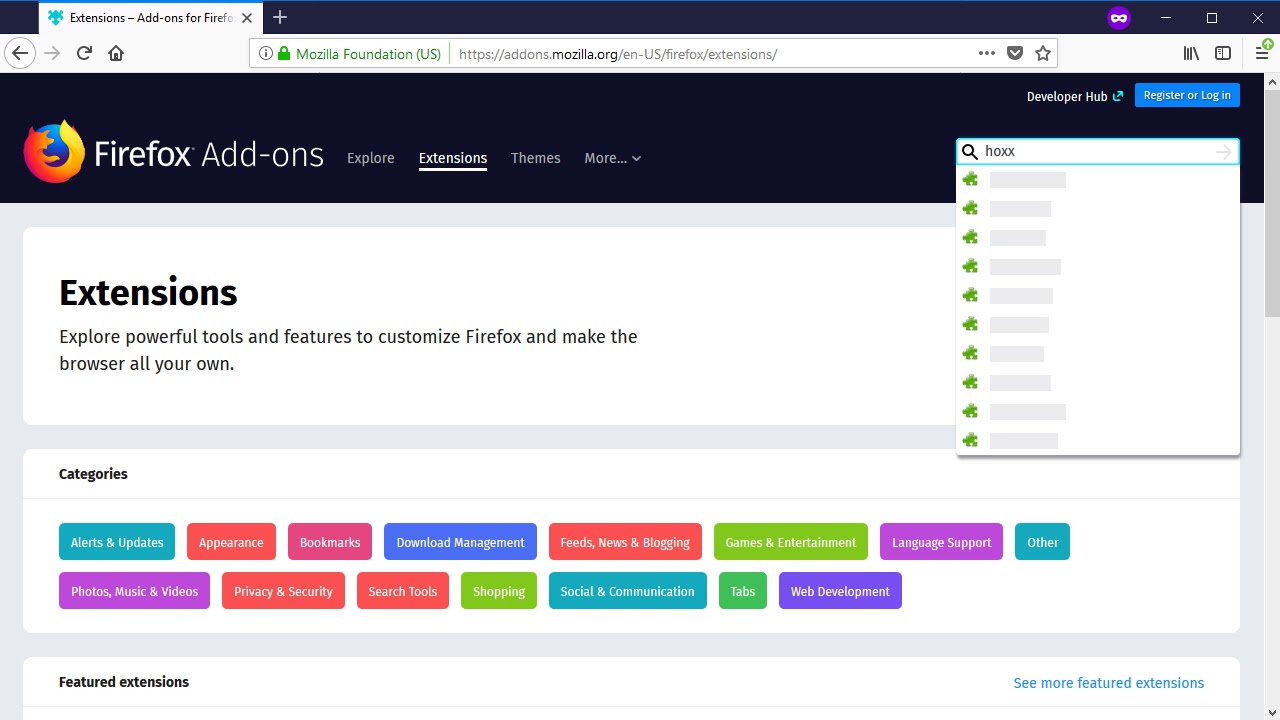Viewport: 1280px width, 720px height.
Task: Browse the Appearance category
Action: pyautogui.click(x=231, y=542)
